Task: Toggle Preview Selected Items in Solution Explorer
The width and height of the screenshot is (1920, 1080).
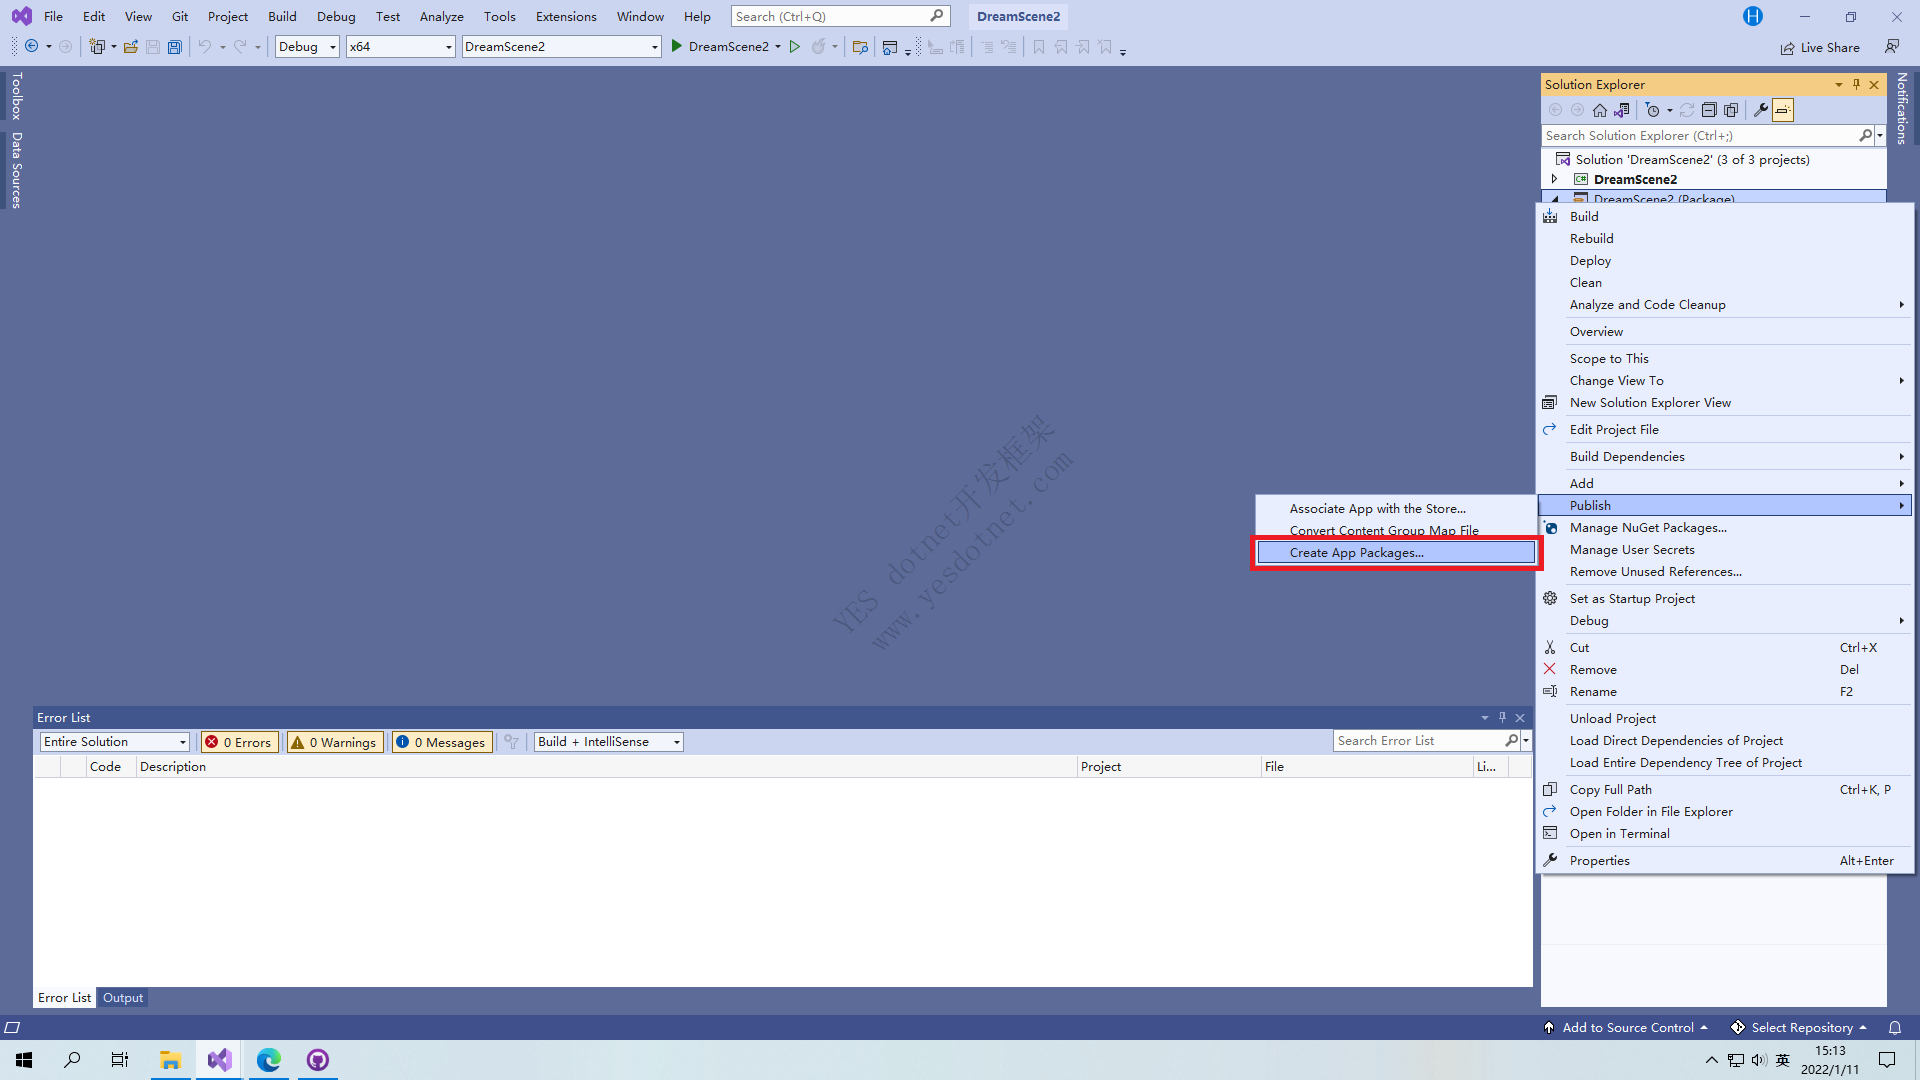Action: pos(1783,110)
